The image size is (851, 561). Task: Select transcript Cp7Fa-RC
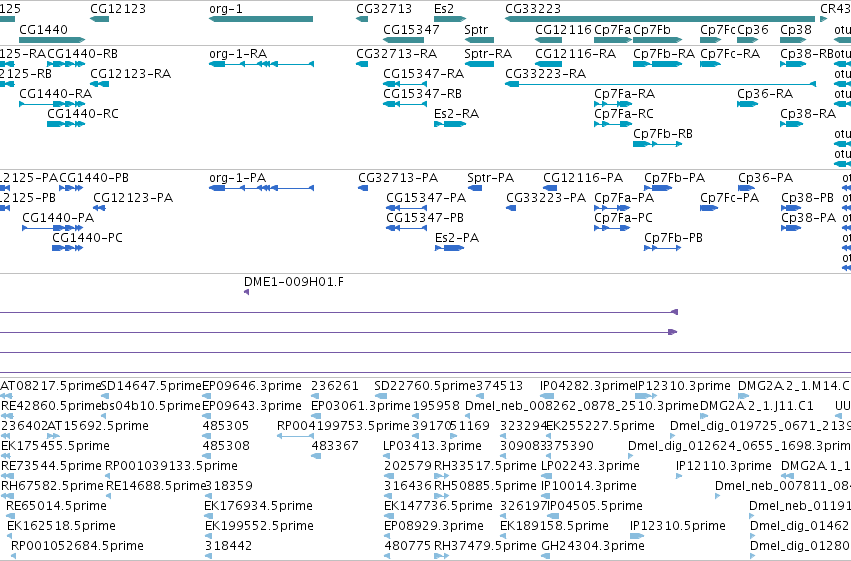[x=613, y=124]
